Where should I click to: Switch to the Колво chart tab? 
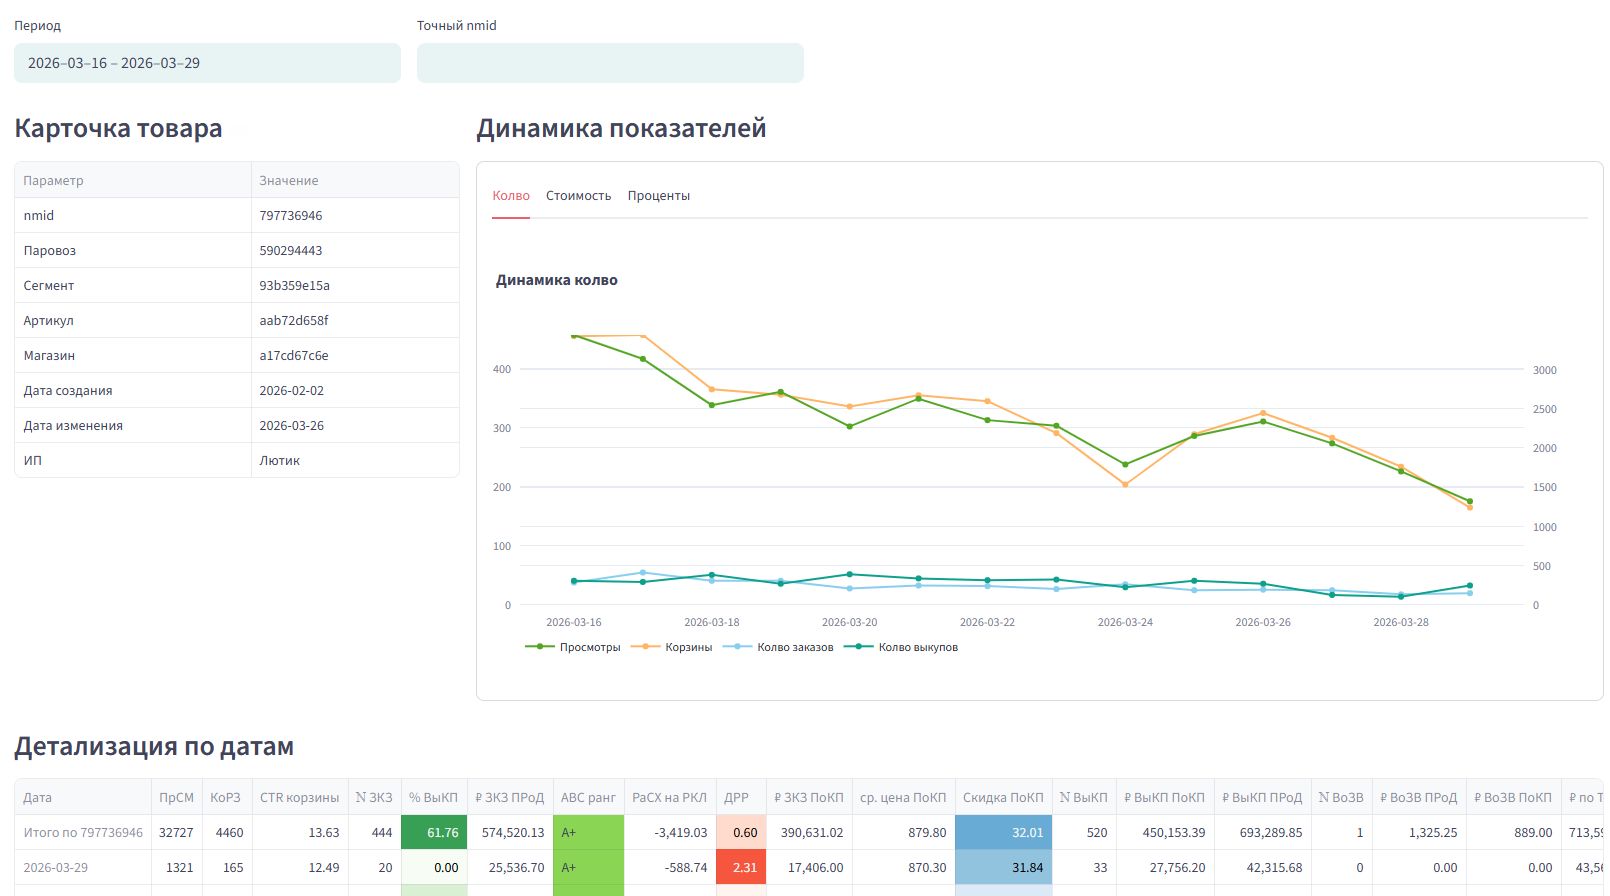[511, 196]
